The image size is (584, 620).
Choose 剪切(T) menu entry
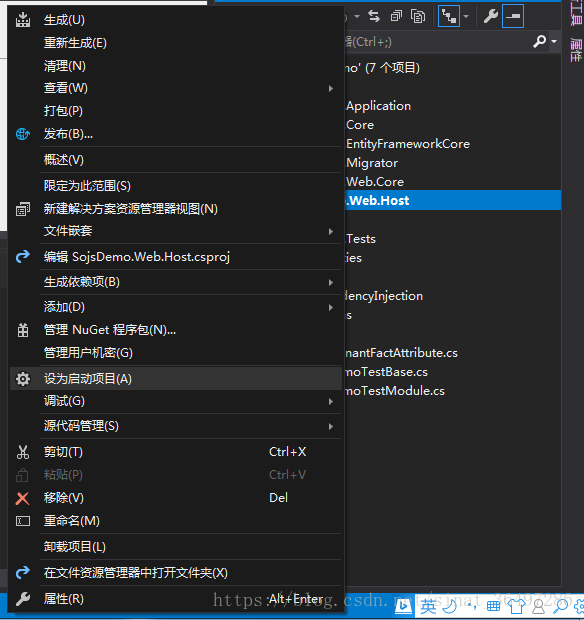[176, 452]
